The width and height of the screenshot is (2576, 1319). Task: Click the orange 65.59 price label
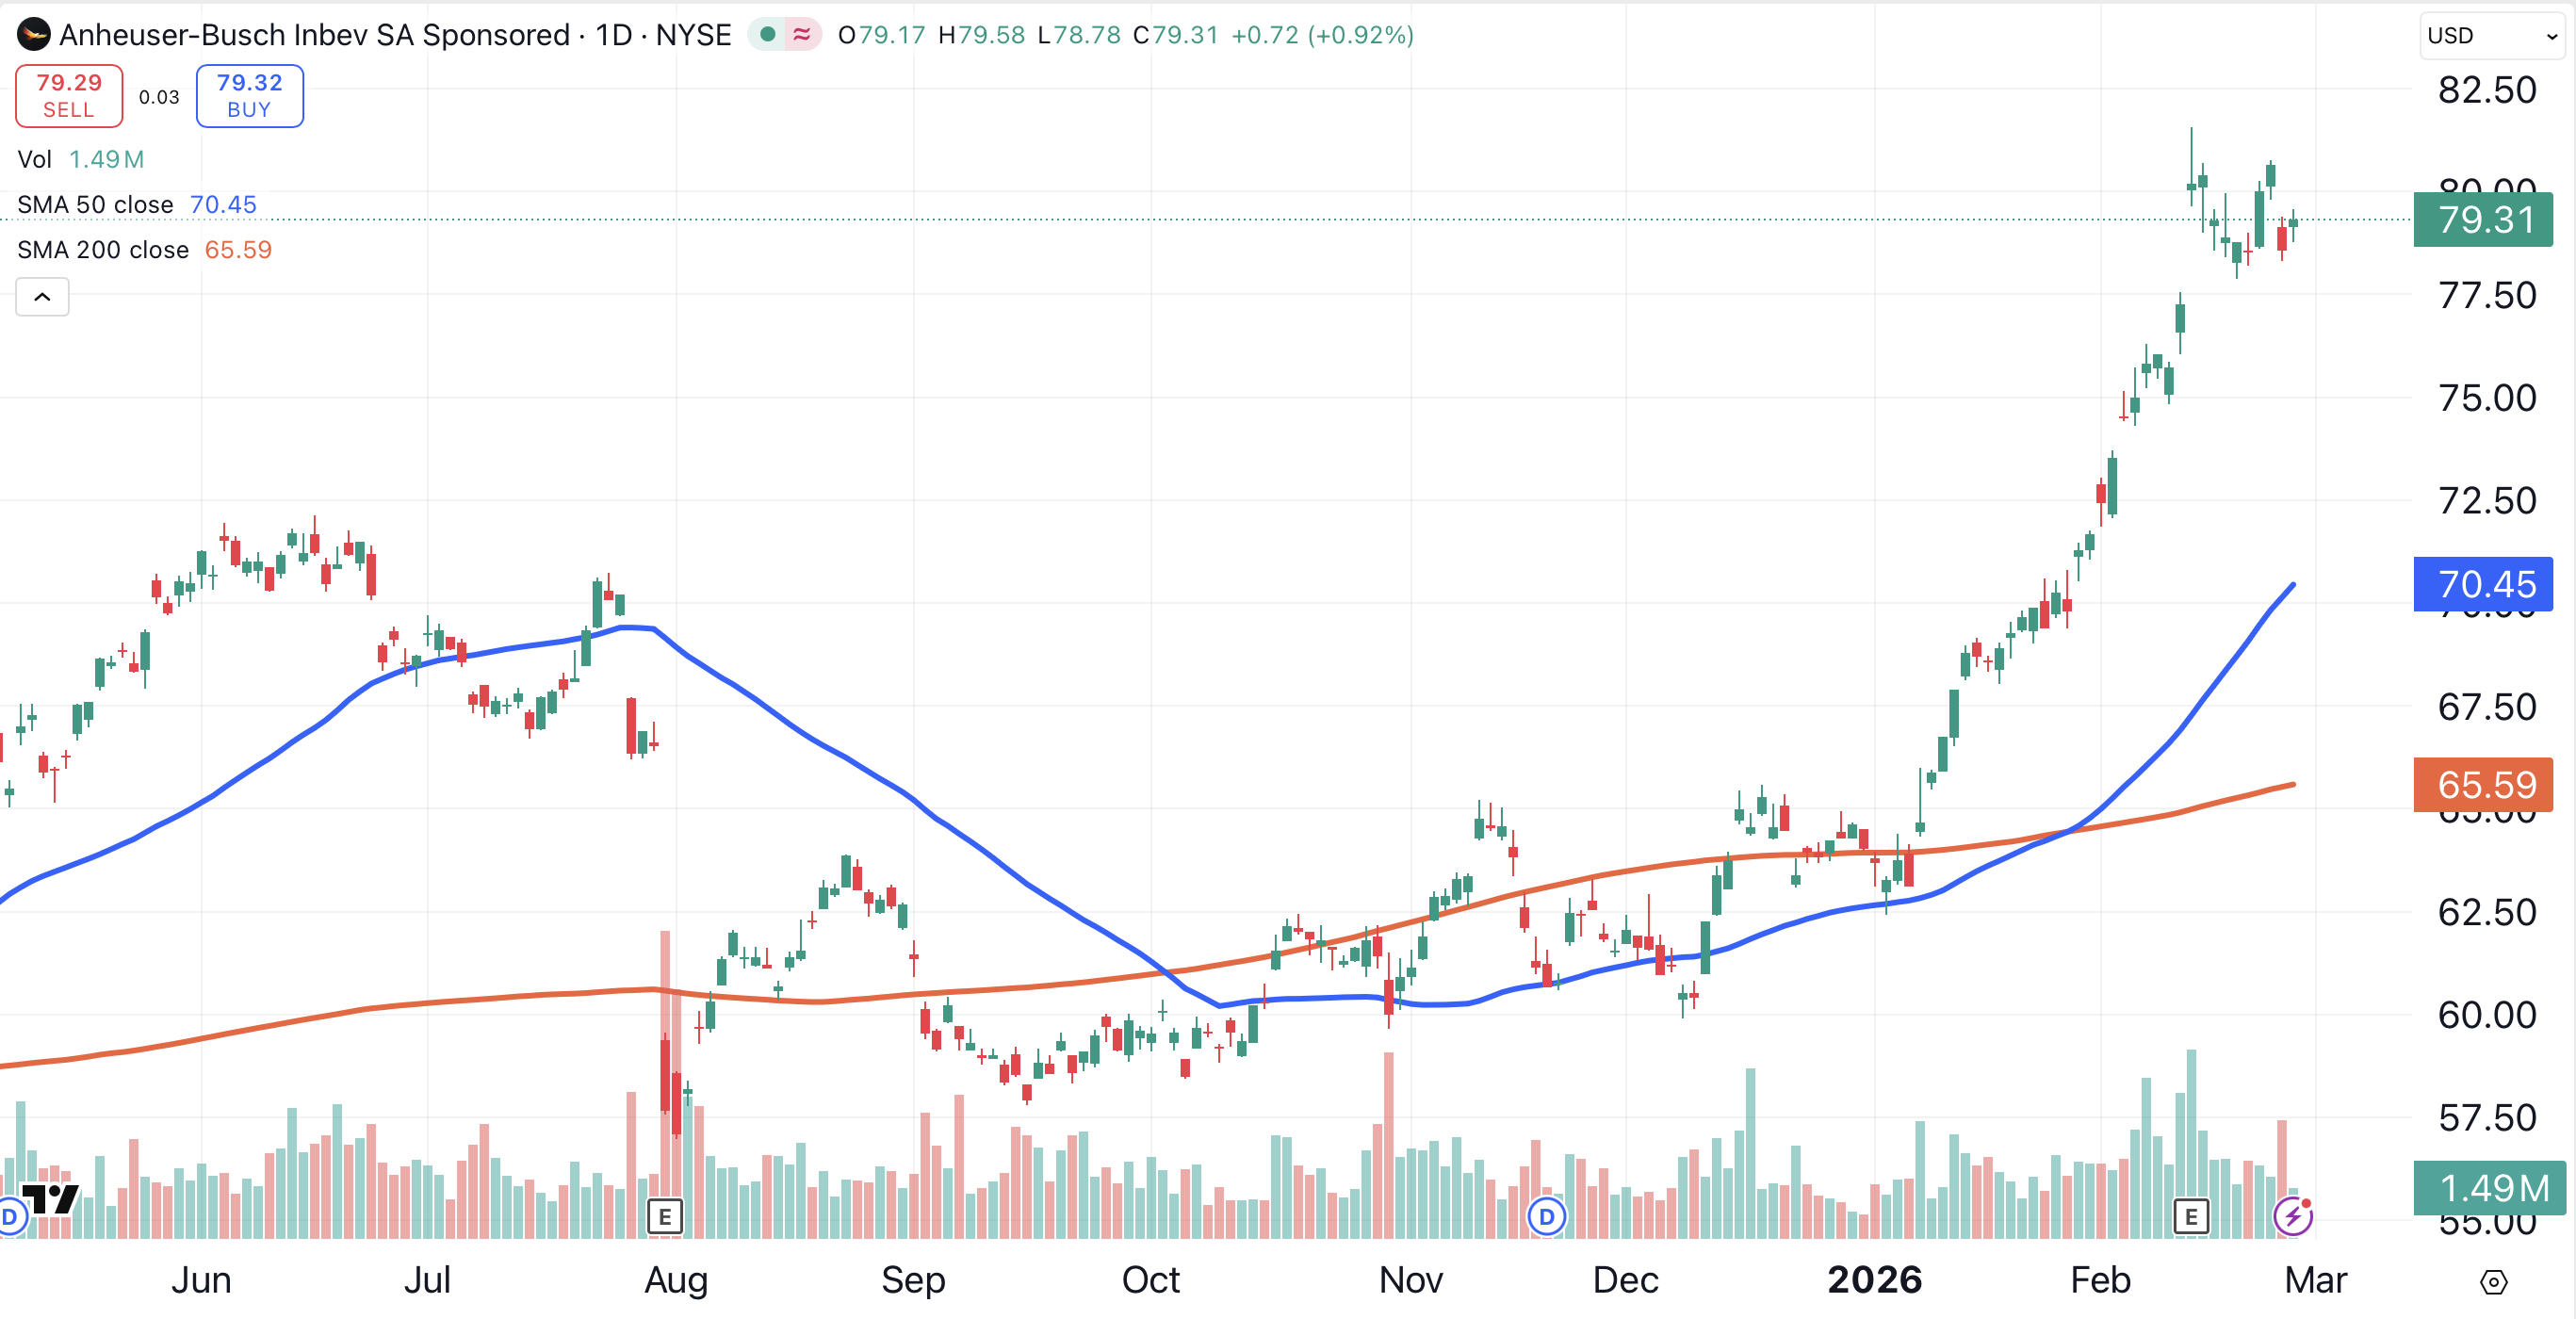click(x=2484, y=785)
